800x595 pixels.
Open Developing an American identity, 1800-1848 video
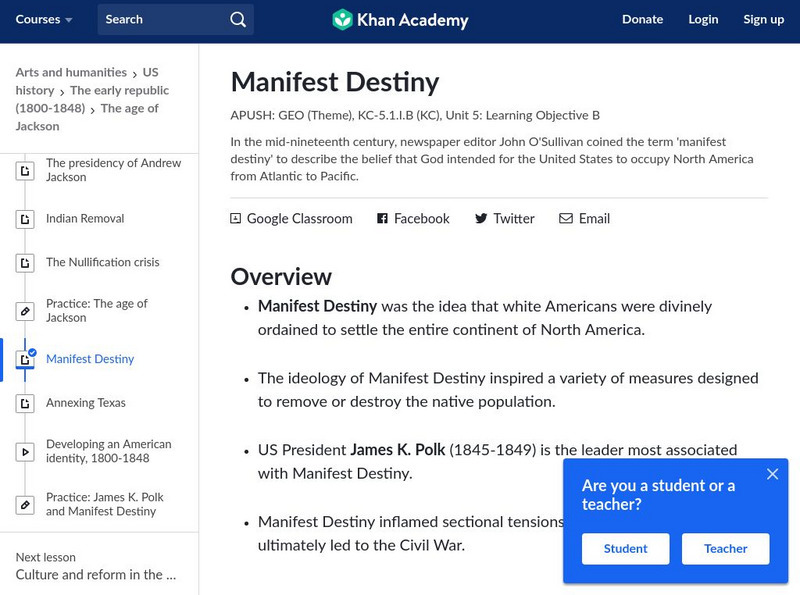click(109, 451)
